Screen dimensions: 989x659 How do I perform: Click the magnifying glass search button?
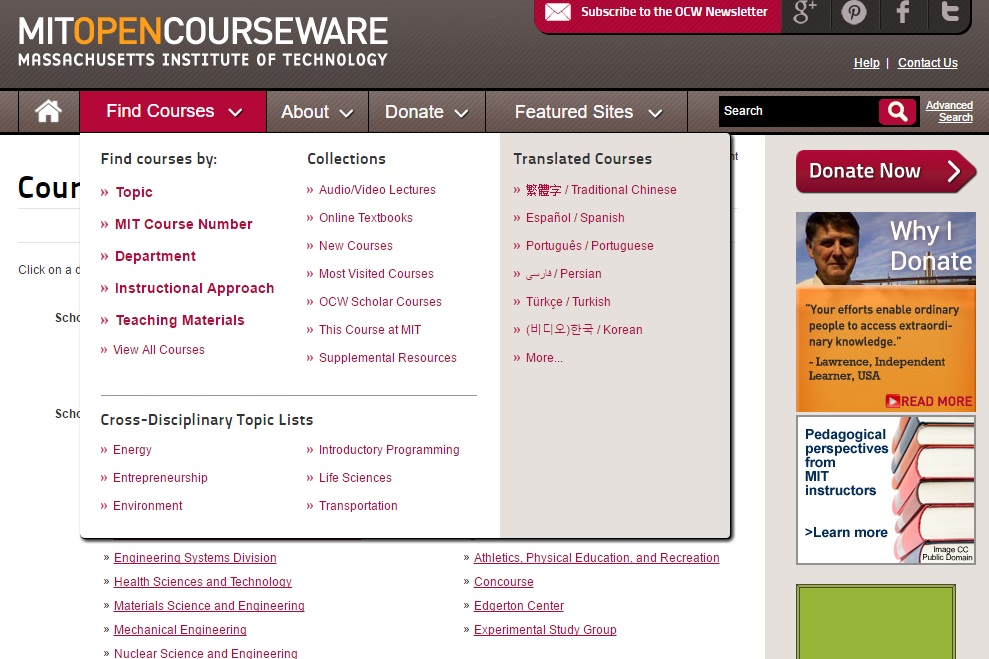click(897, 111)
